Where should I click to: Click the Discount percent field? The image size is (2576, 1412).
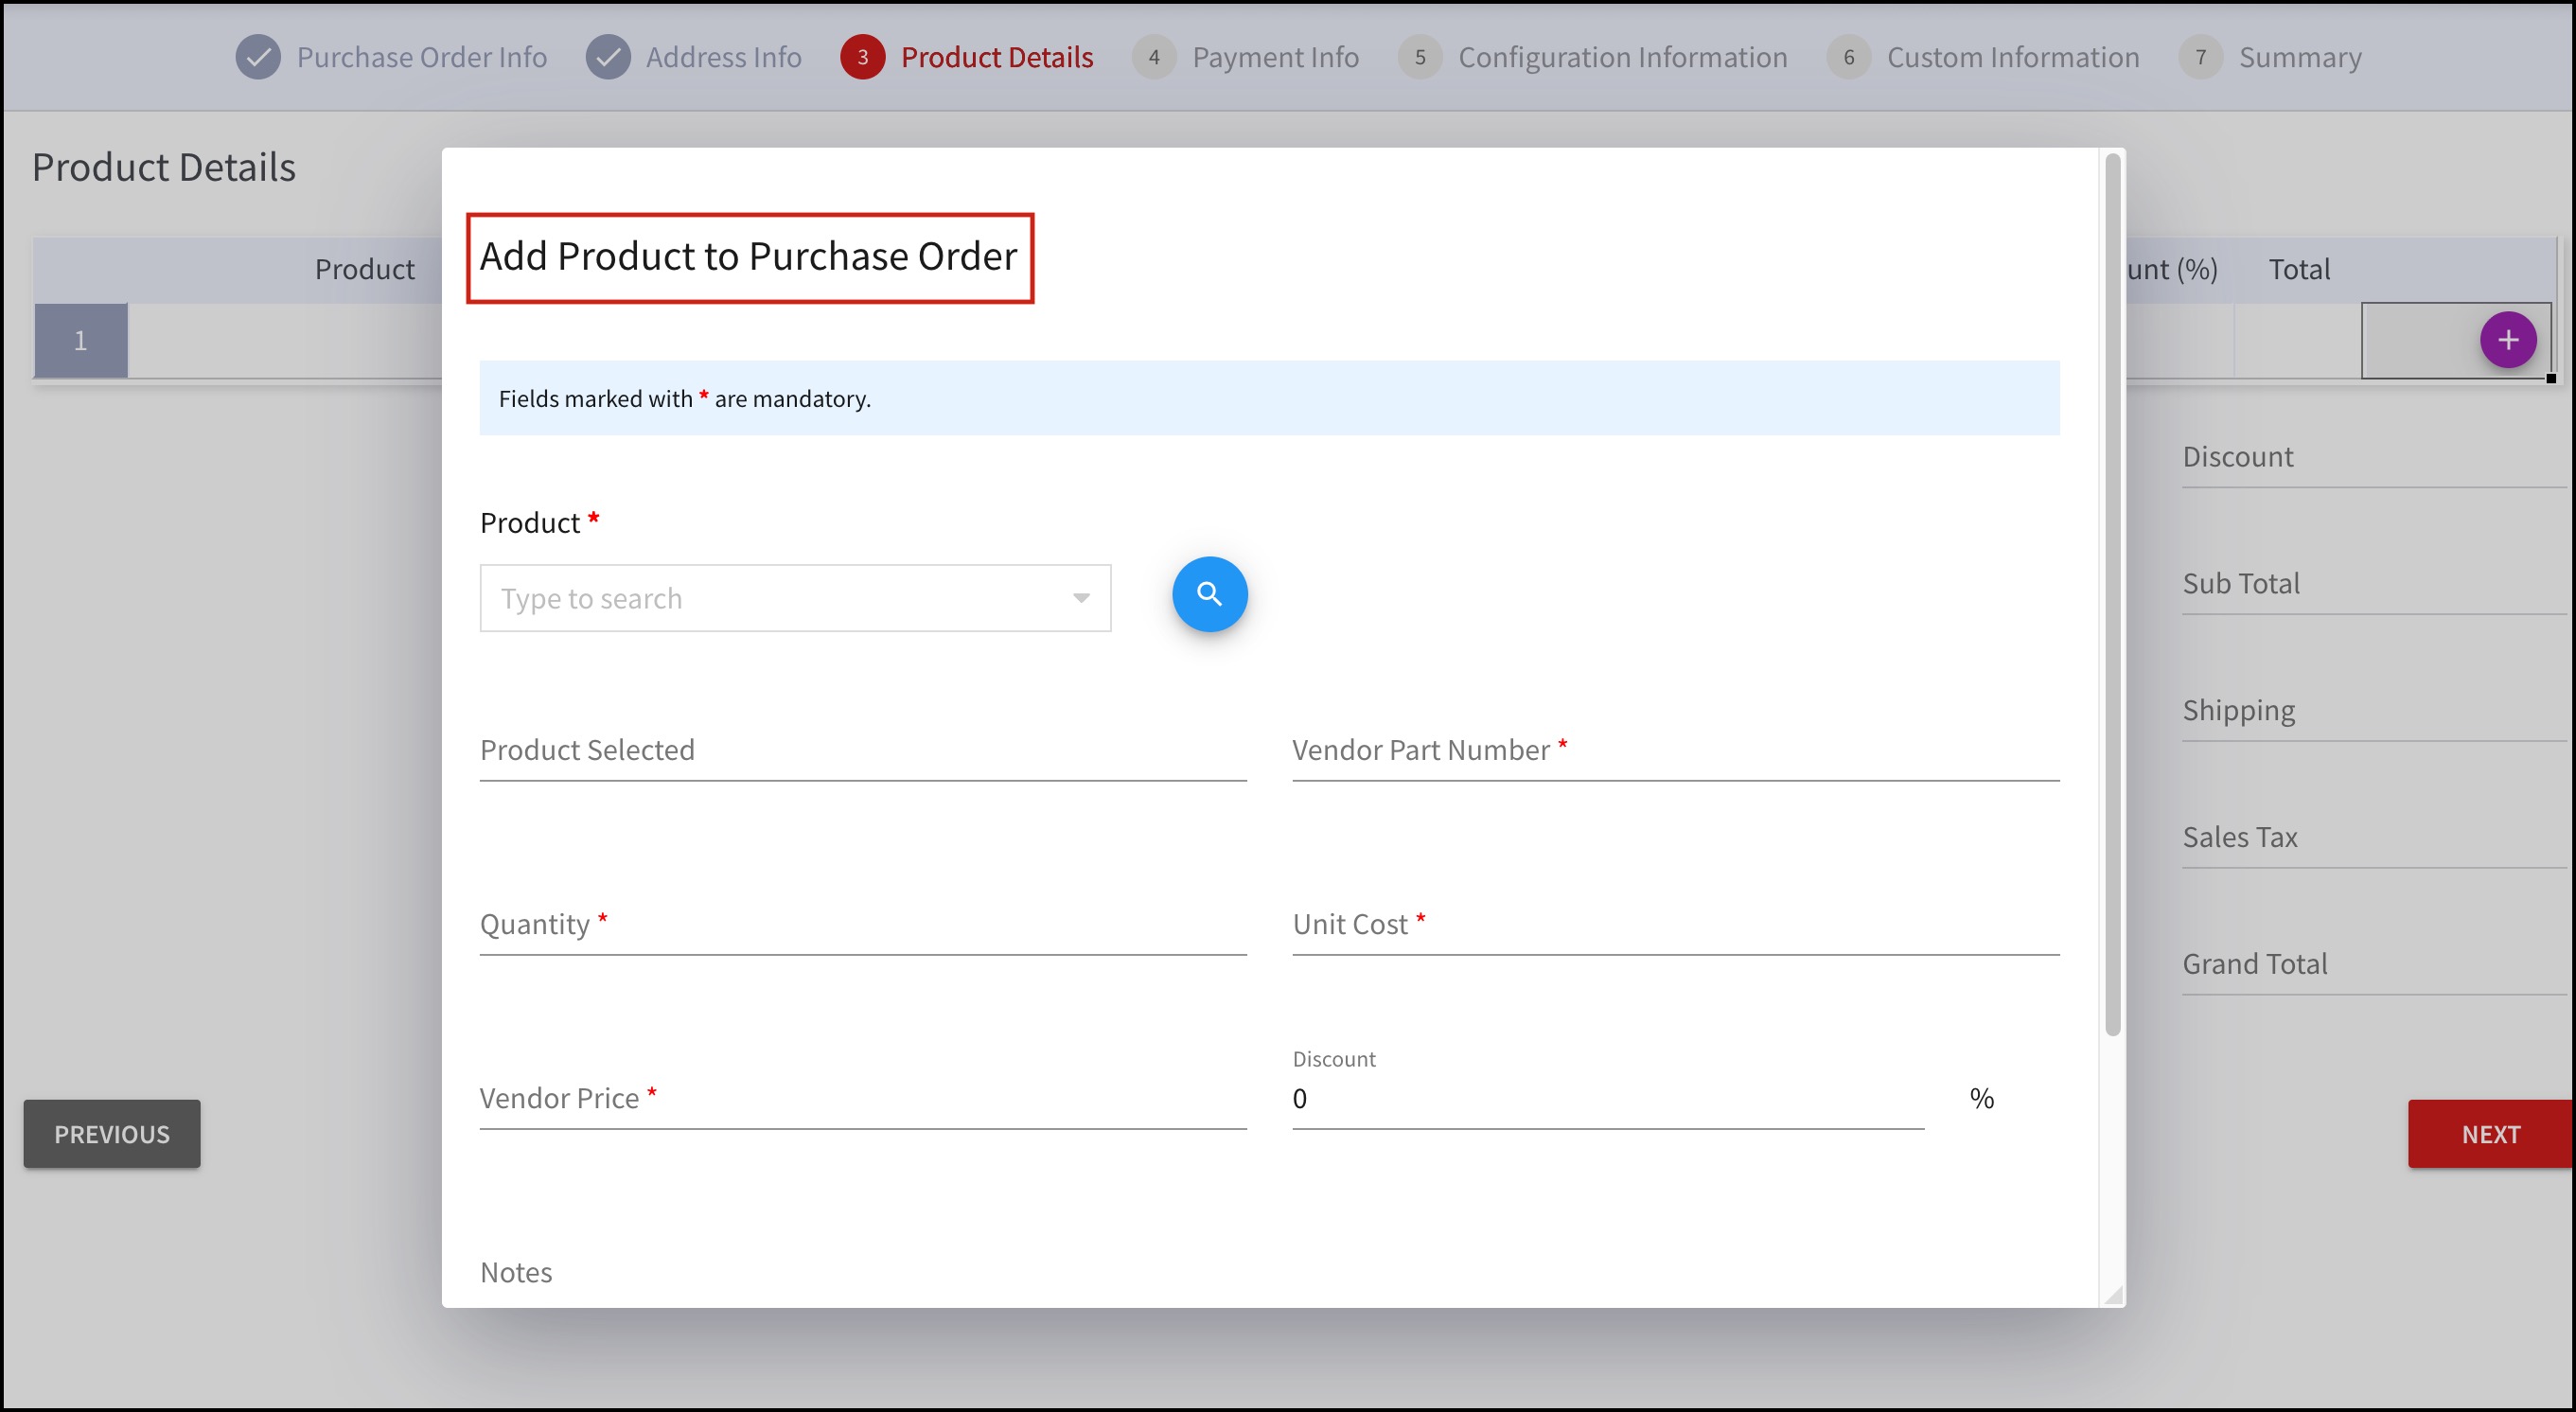click(1606, 1098)
